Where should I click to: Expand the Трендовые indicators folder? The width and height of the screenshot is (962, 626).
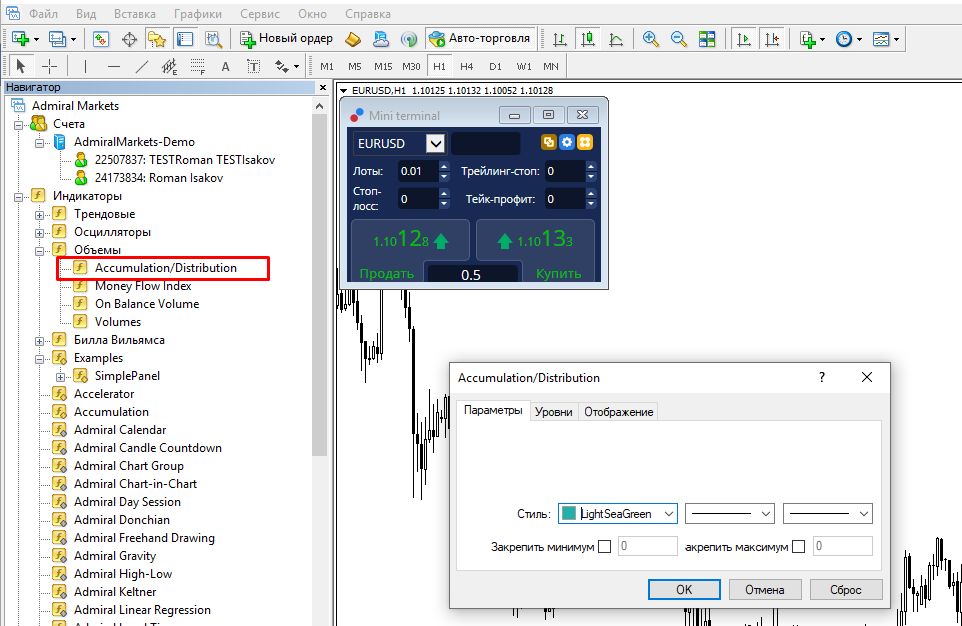pyautogui.click(x=40, y=214)
